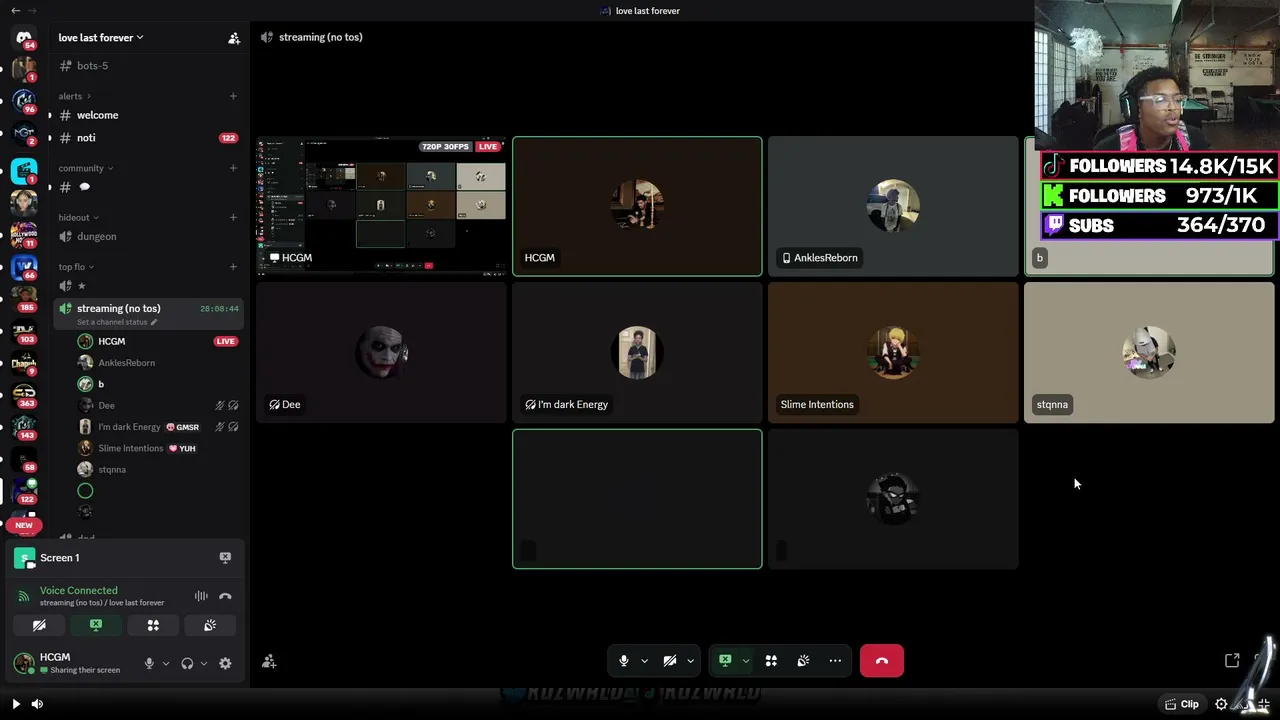This screenshot has height=720, width=1280.
Task: Open Discord direct messages home icon
Action: tap(24, 37)
